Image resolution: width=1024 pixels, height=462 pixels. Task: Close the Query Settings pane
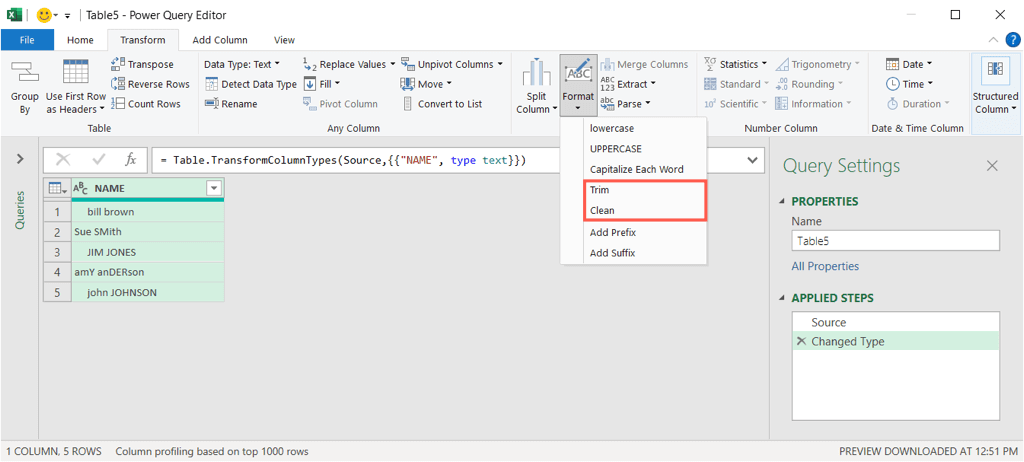coord(992,166)
